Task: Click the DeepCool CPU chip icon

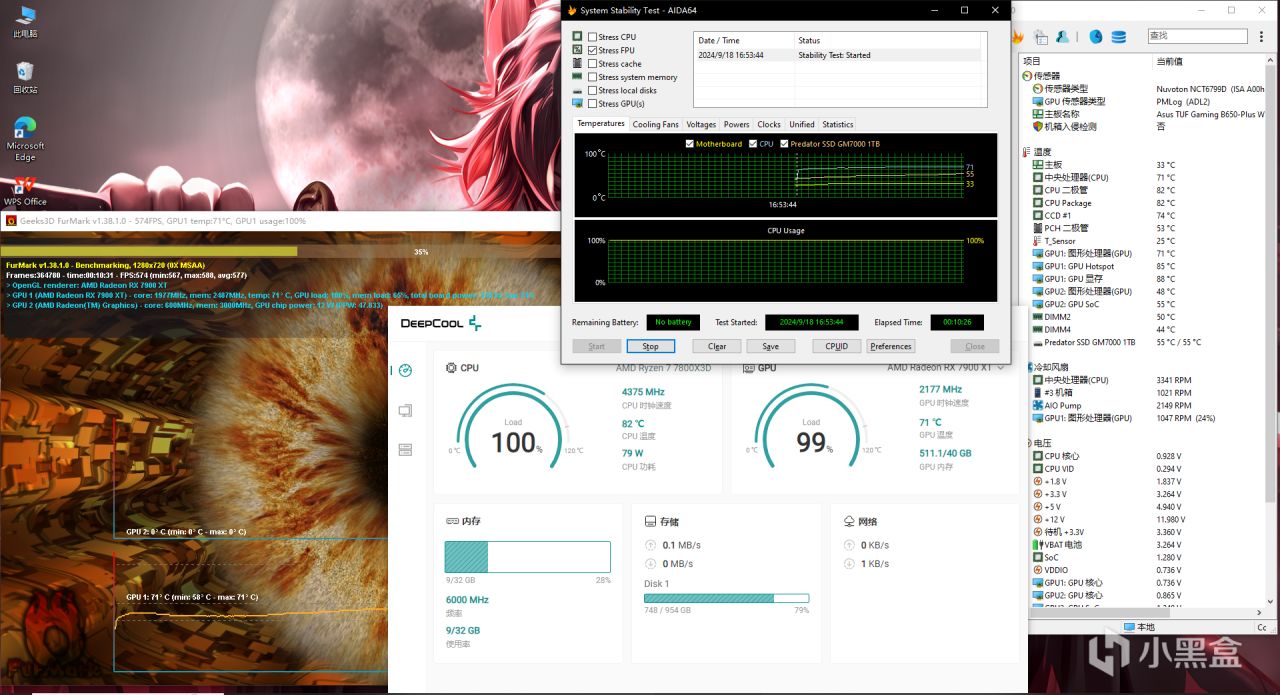Action: tap(451, 368)
